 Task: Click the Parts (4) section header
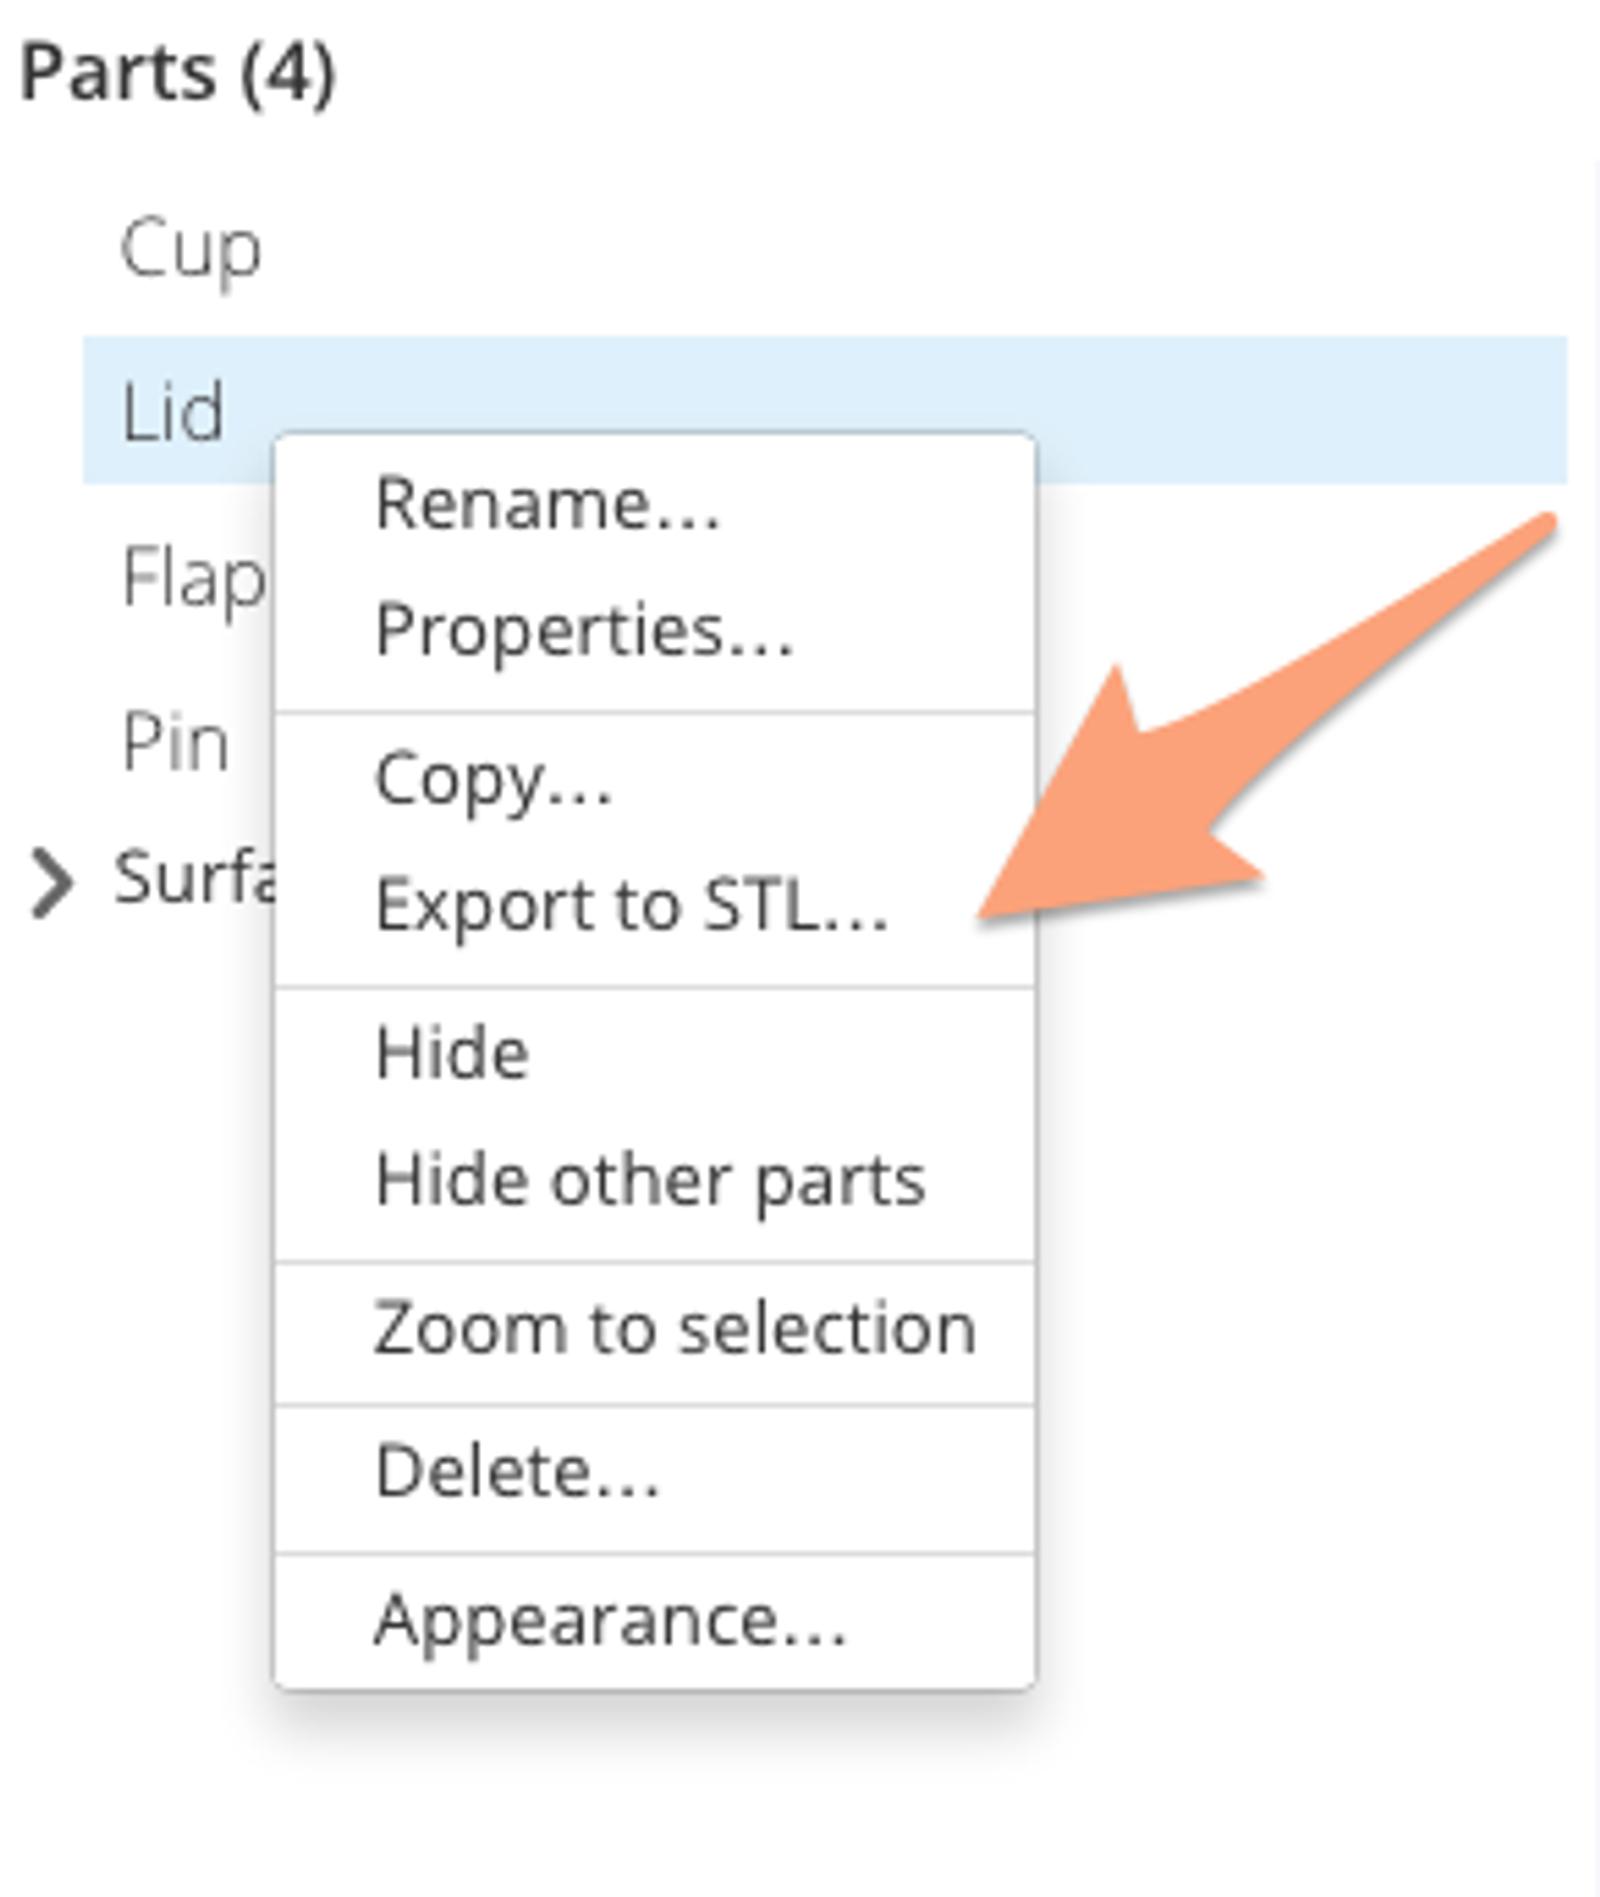point(178,74)
